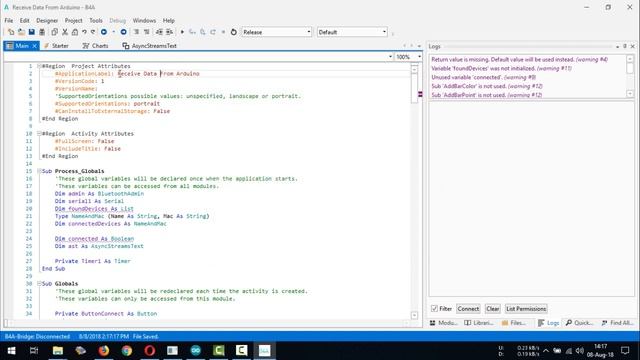This screenshot has height=360, width=640.
Task: Open the Edit menu
Action: click(24, 20)
